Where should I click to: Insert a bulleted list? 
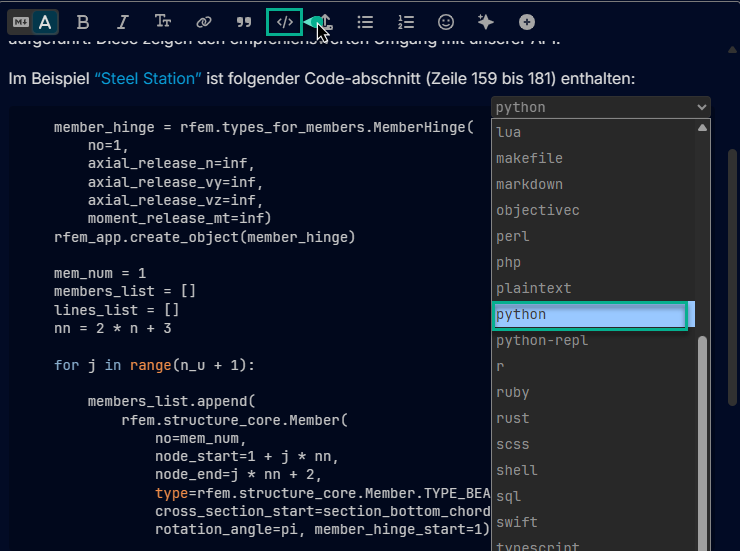tap(366, 21)
